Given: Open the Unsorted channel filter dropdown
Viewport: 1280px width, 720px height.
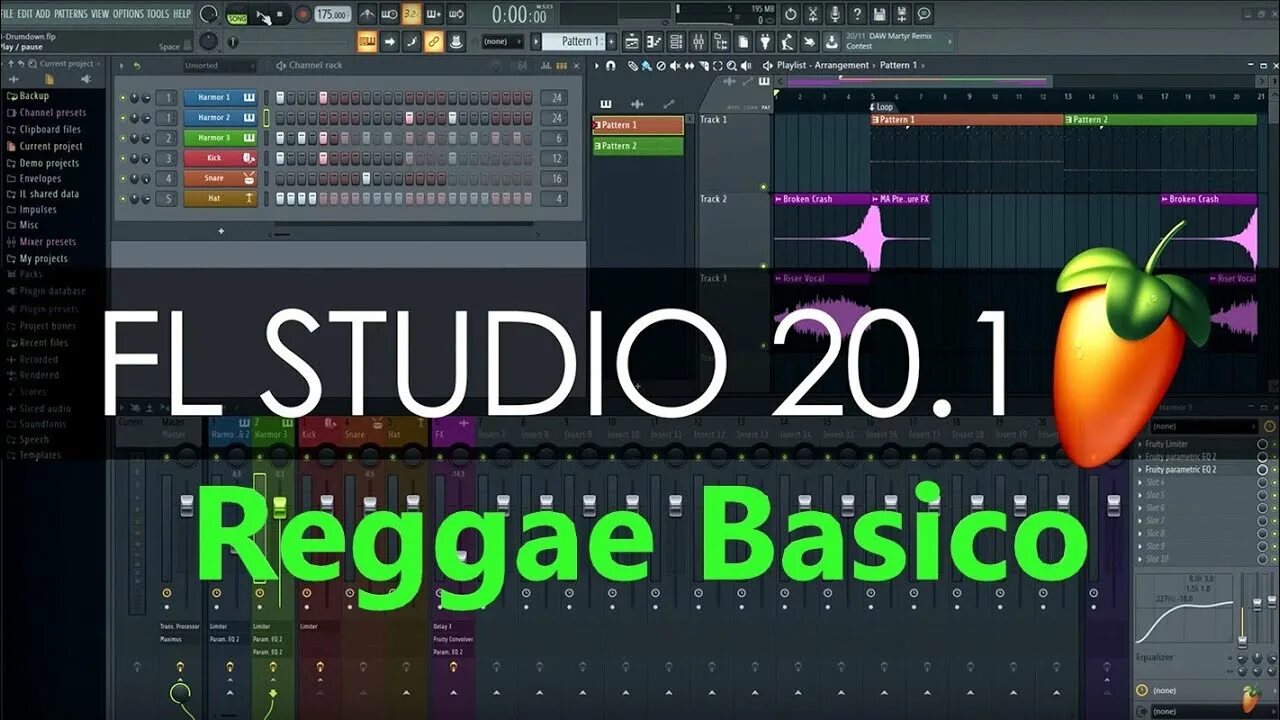Looking at the screenshot, I should [x=219, y=66].
